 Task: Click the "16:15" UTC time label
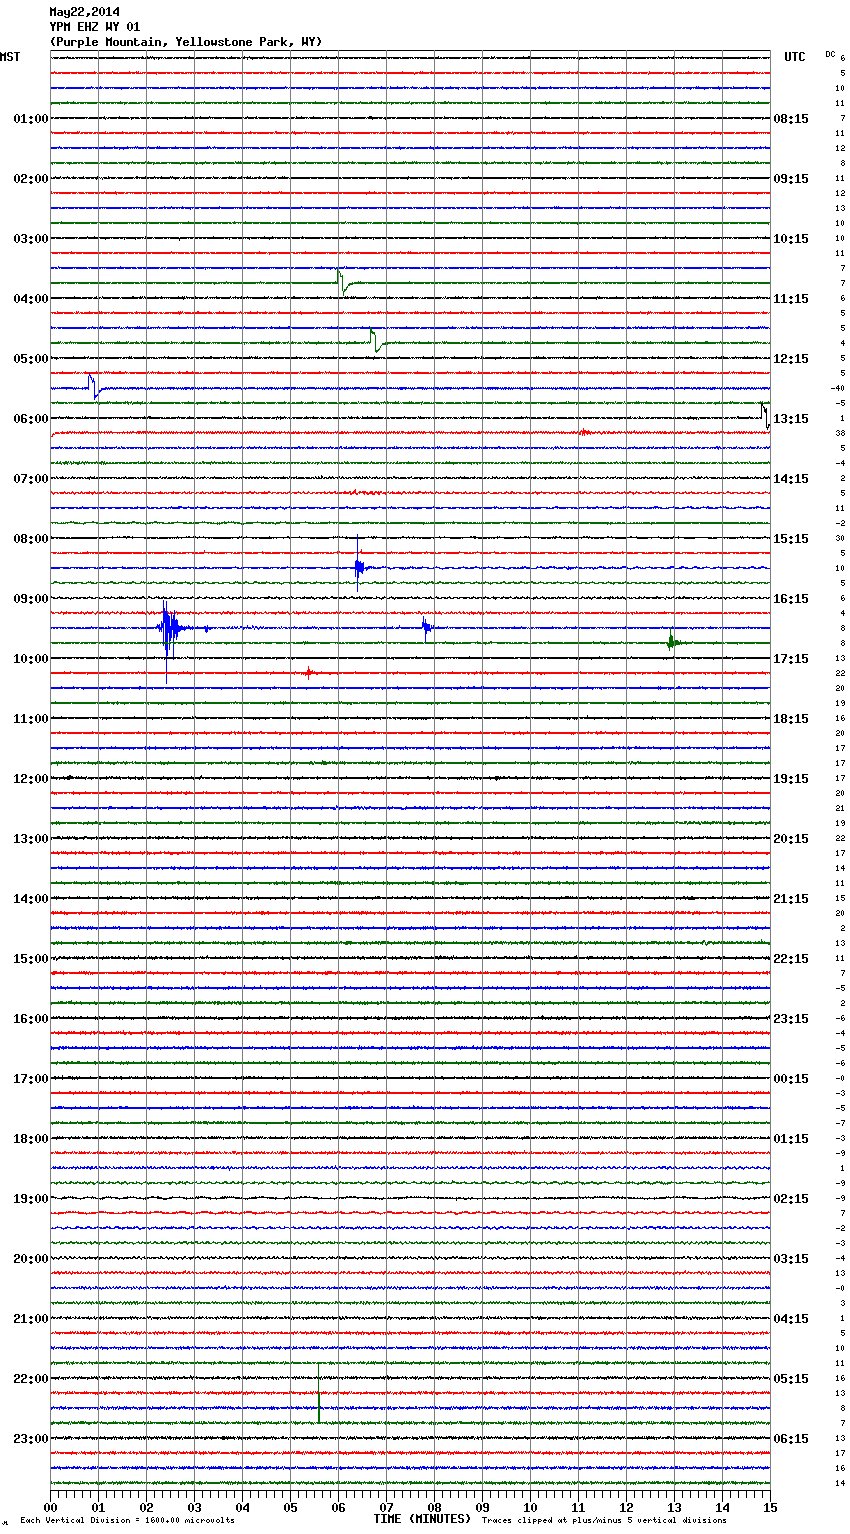791,599
